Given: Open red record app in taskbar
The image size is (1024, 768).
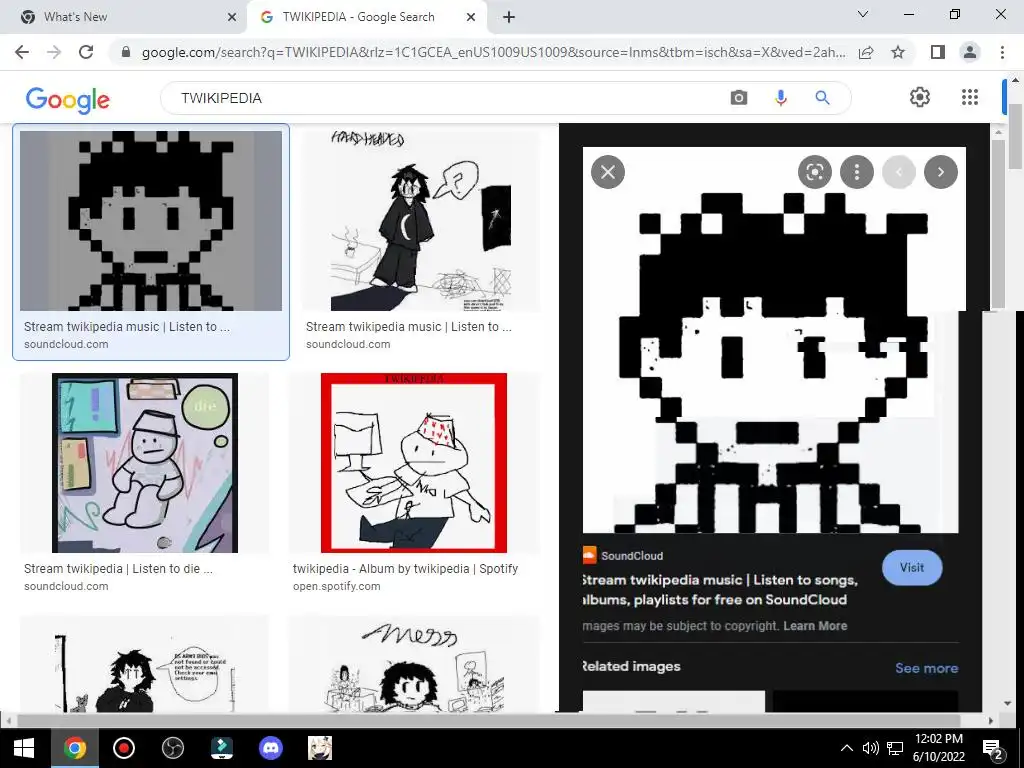Looking at the screenshot, I should pos(123,748).
